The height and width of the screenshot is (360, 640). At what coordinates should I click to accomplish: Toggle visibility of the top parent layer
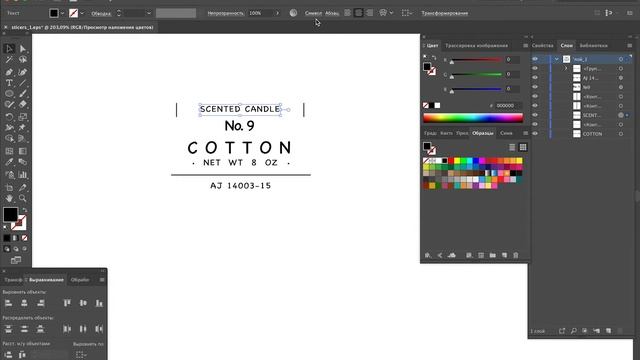pos(535,59)
